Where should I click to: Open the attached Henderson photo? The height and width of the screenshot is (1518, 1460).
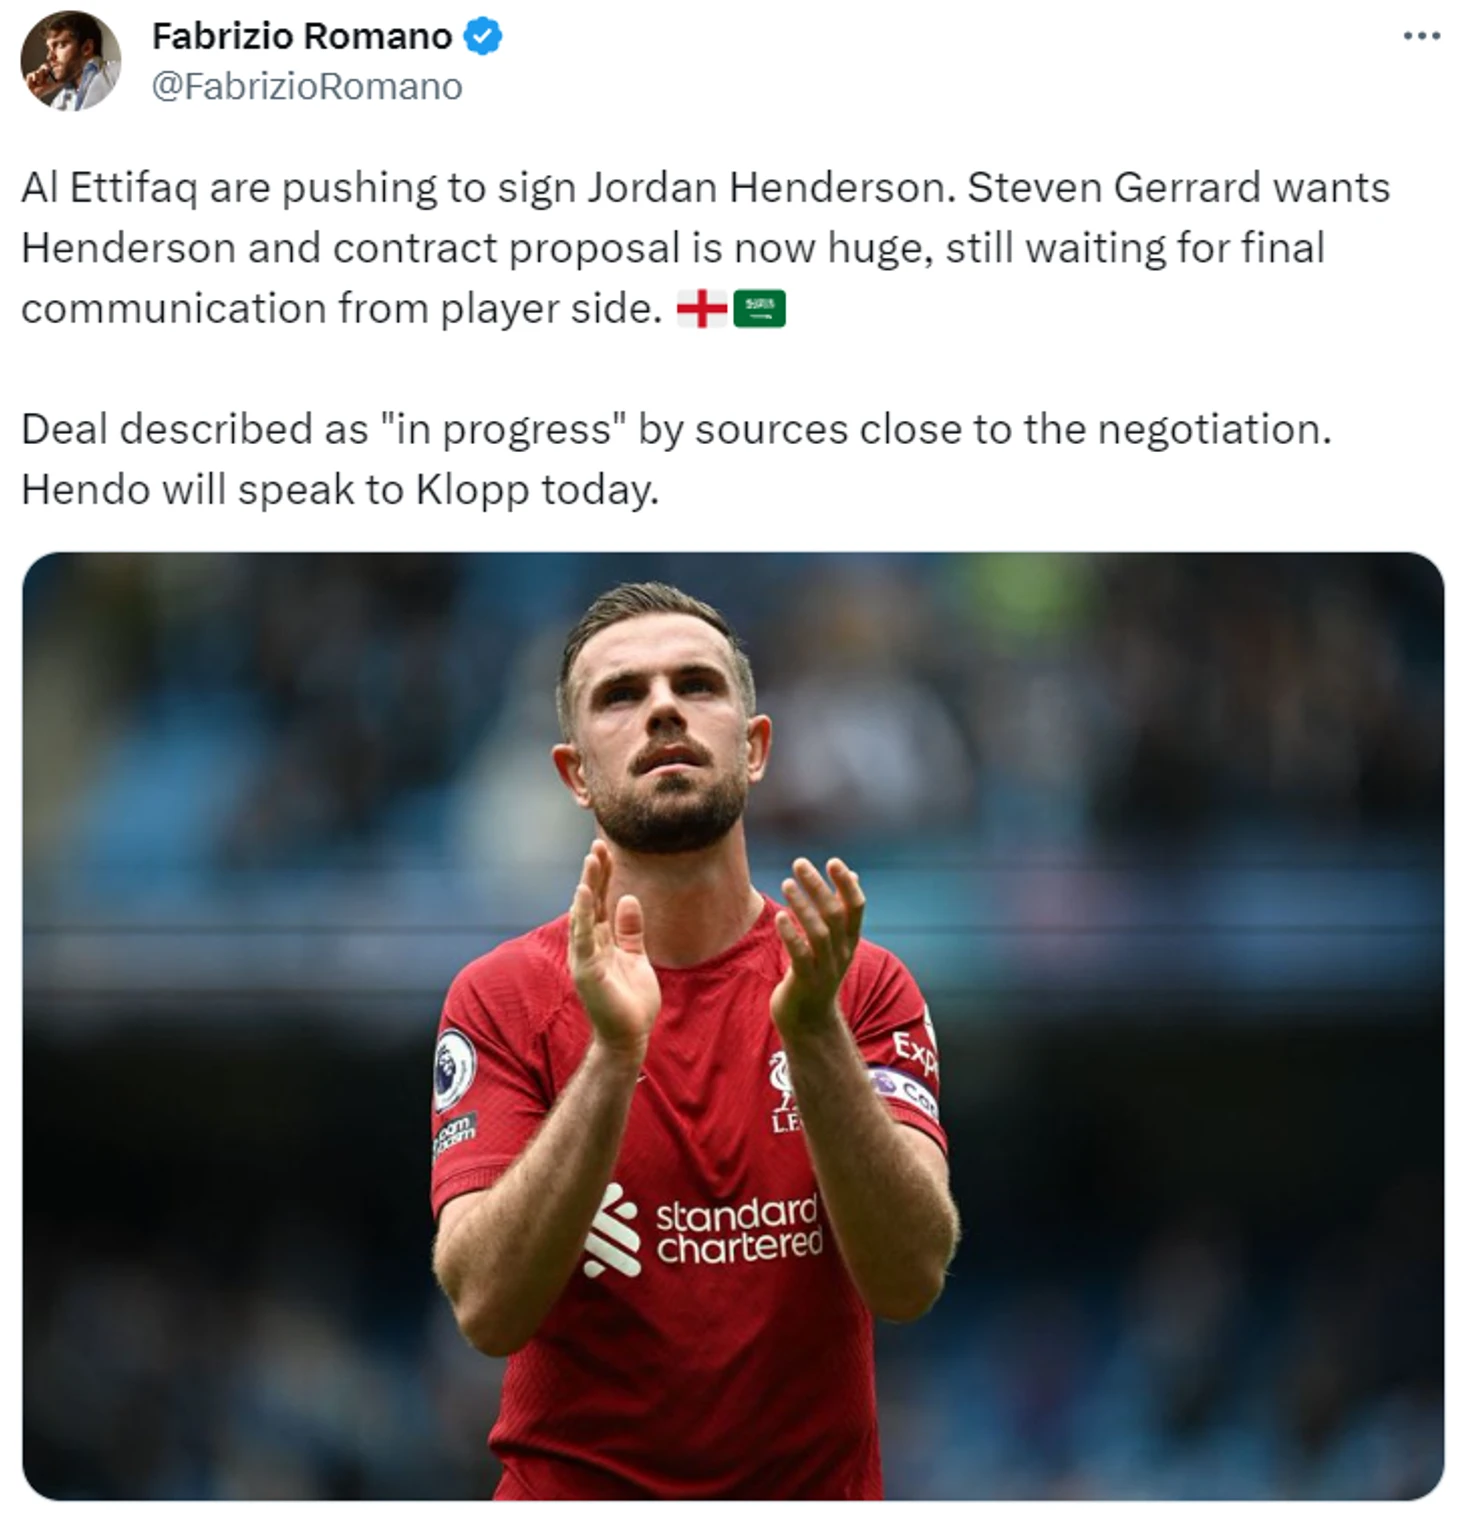coord(733,1025)
